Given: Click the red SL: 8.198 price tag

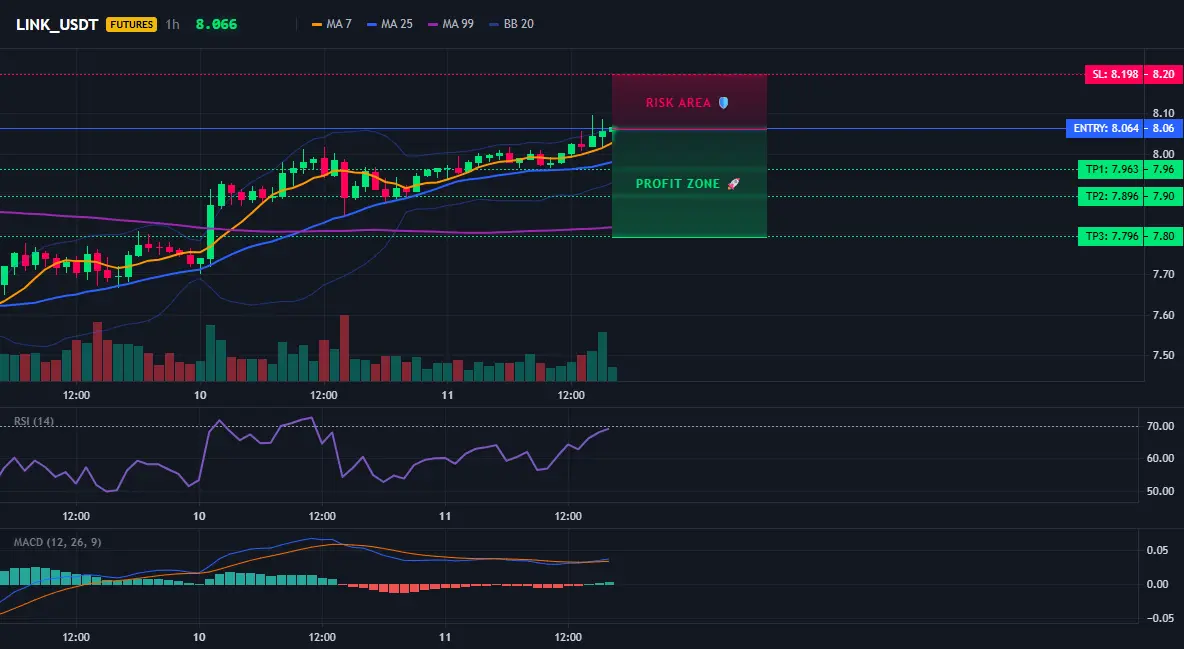Looking at the screenshot, I should pos(1114,74).
